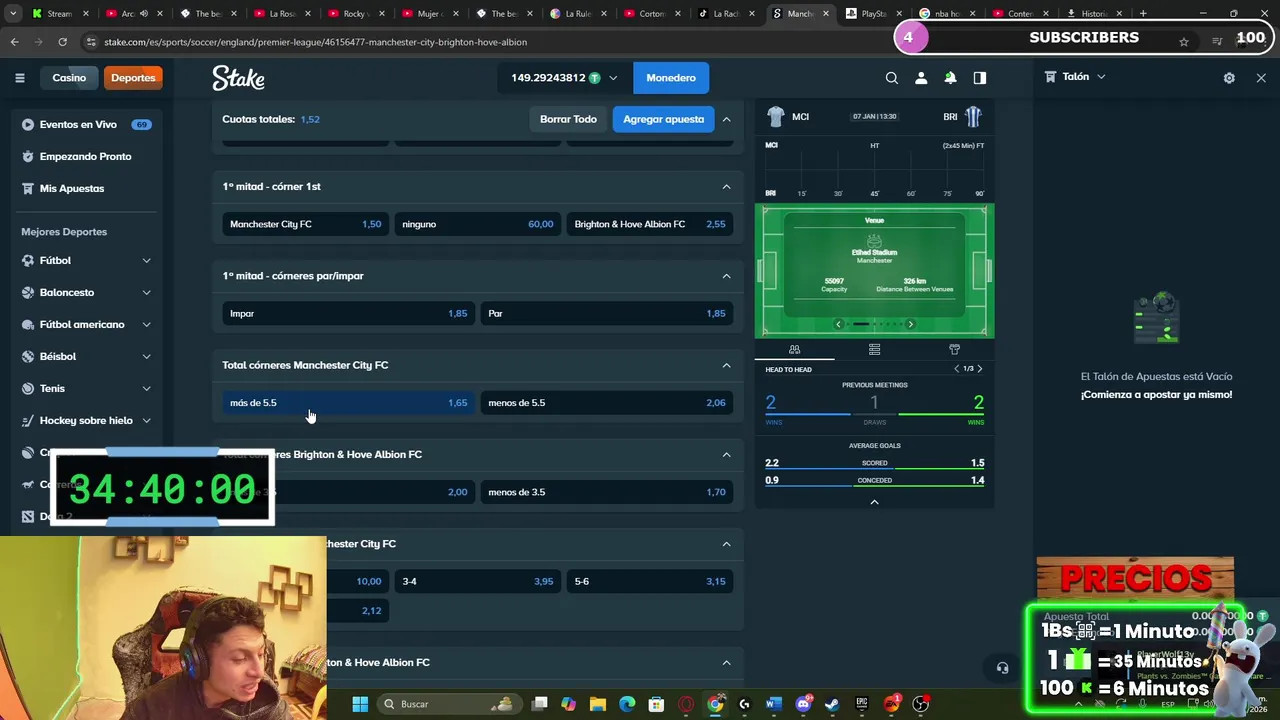
Task: Open Word from the taskbar
Action: [773, 704]
